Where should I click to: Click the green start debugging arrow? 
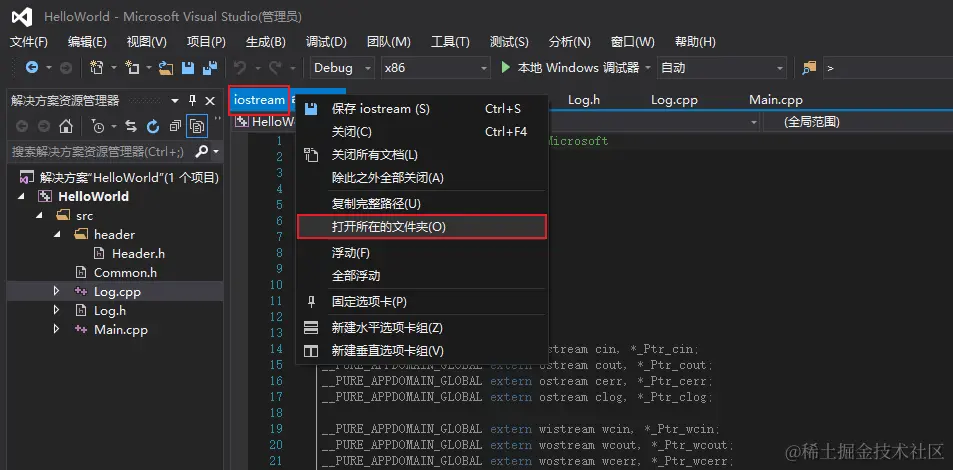[x=506, y=67]
